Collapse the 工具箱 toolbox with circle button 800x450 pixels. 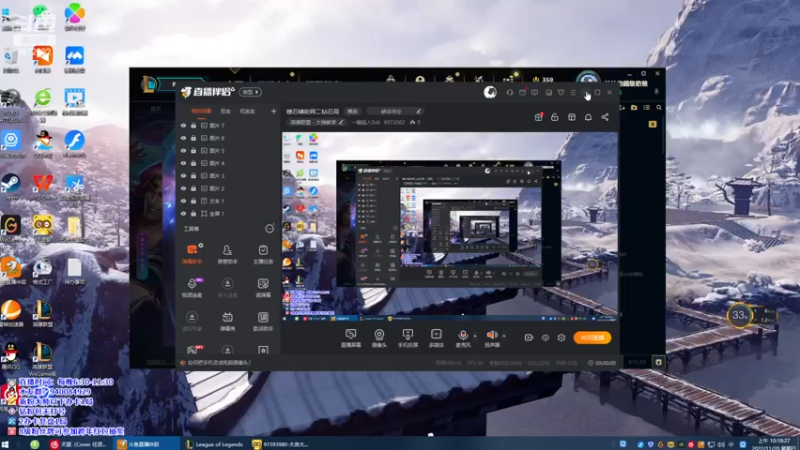(x=269, y=229)
